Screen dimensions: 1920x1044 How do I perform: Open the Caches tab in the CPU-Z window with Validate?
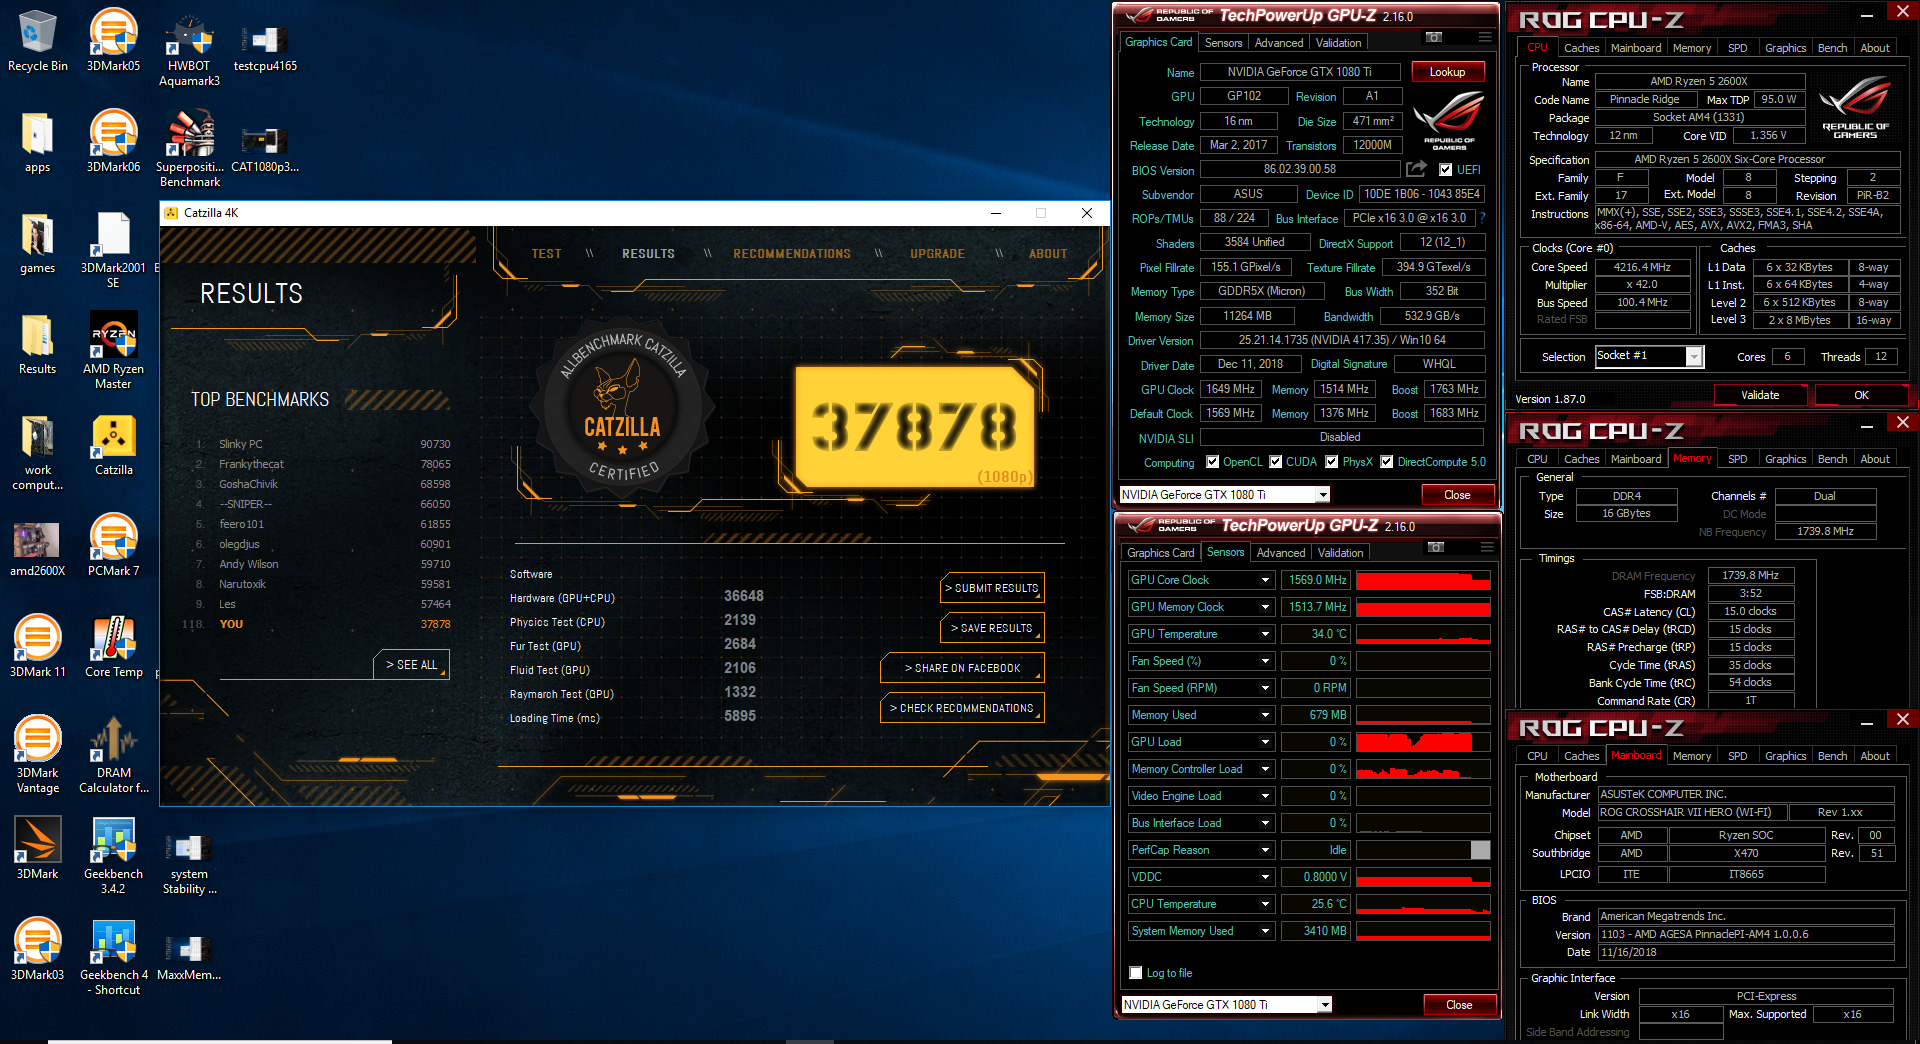[x=1581, y=48]
